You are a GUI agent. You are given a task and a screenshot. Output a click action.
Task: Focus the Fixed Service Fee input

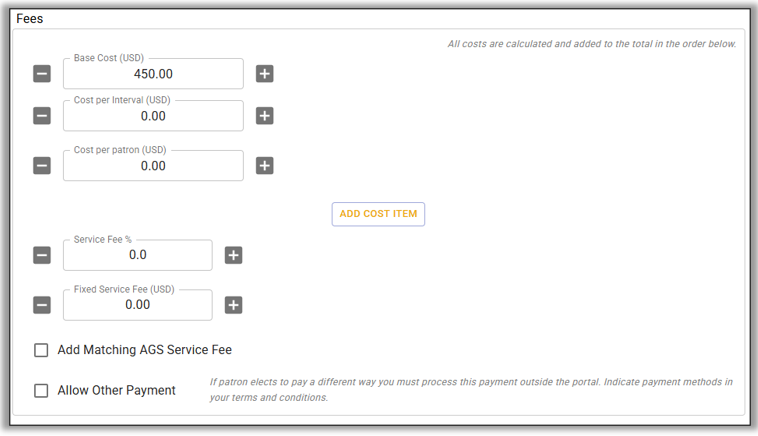138,305
